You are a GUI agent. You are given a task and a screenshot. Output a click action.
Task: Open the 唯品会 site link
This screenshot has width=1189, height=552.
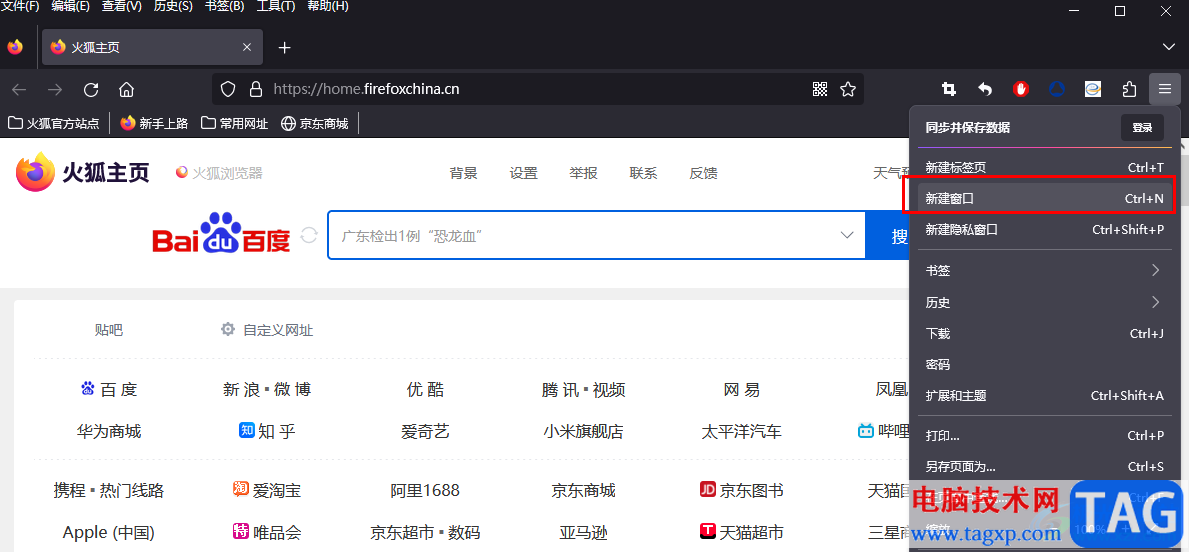[267, 532]
